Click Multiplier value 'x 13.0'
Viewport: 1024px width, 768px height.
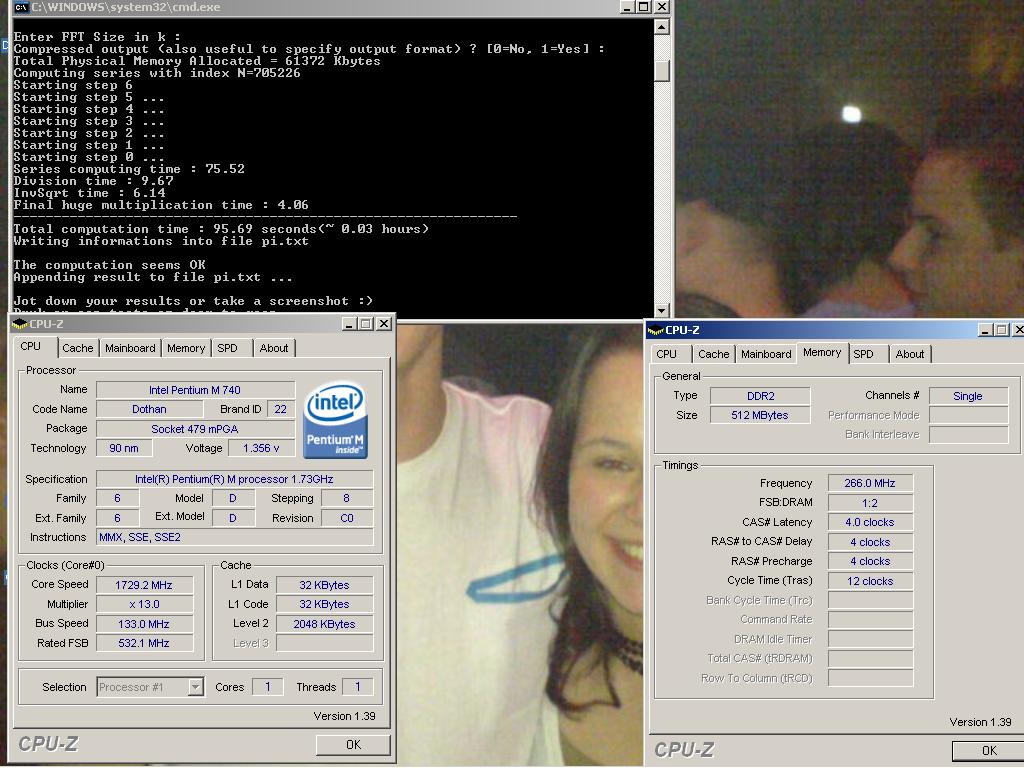(x=144, y=605)
